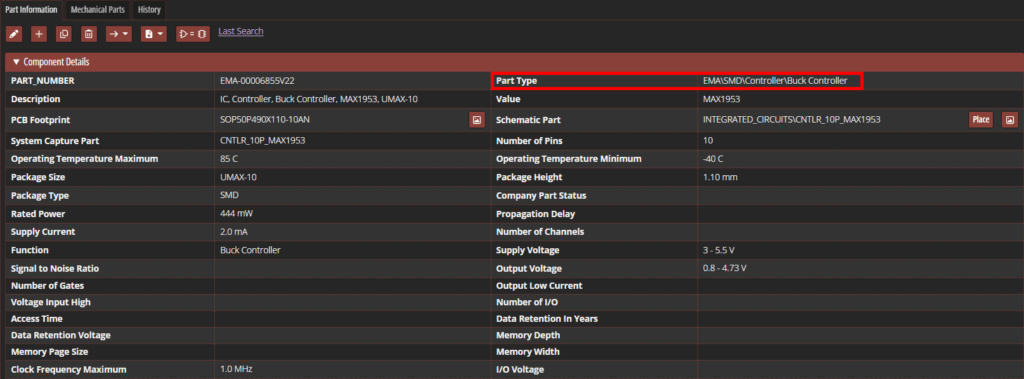Click the plus add-part icon
This screenshot has width=1024, height=379.
point(39,34)
